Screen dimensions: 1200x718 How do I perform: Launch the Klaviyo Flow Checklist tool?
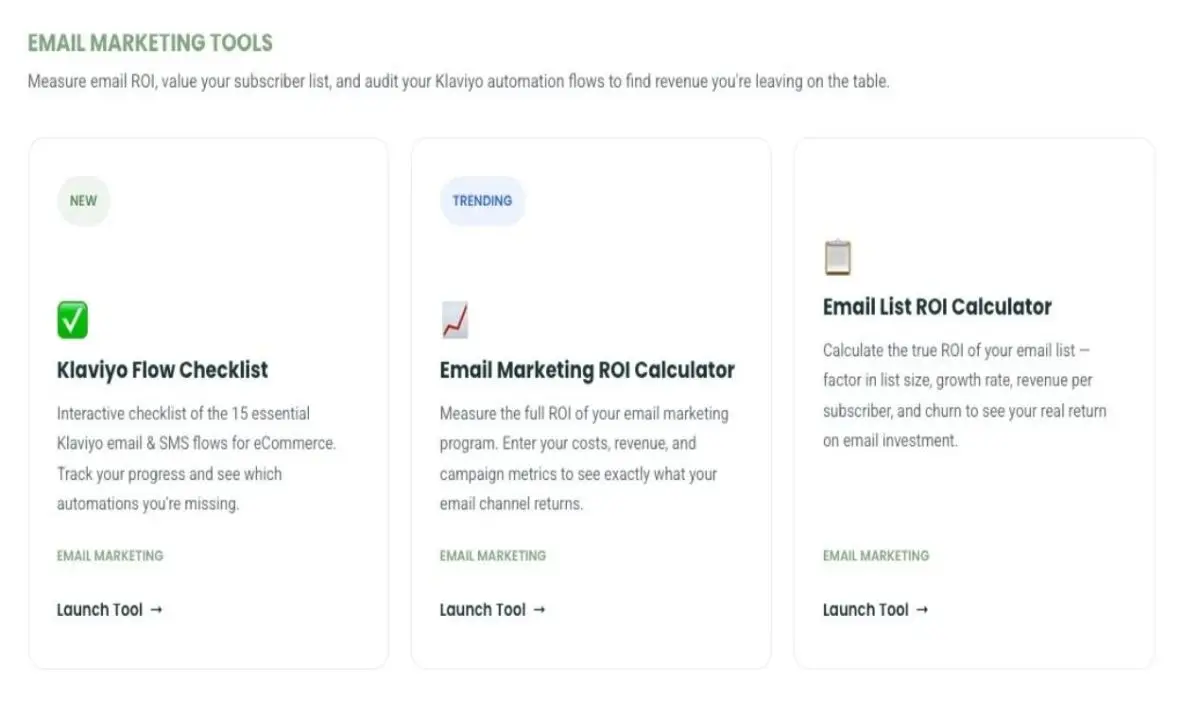(99, 609)
